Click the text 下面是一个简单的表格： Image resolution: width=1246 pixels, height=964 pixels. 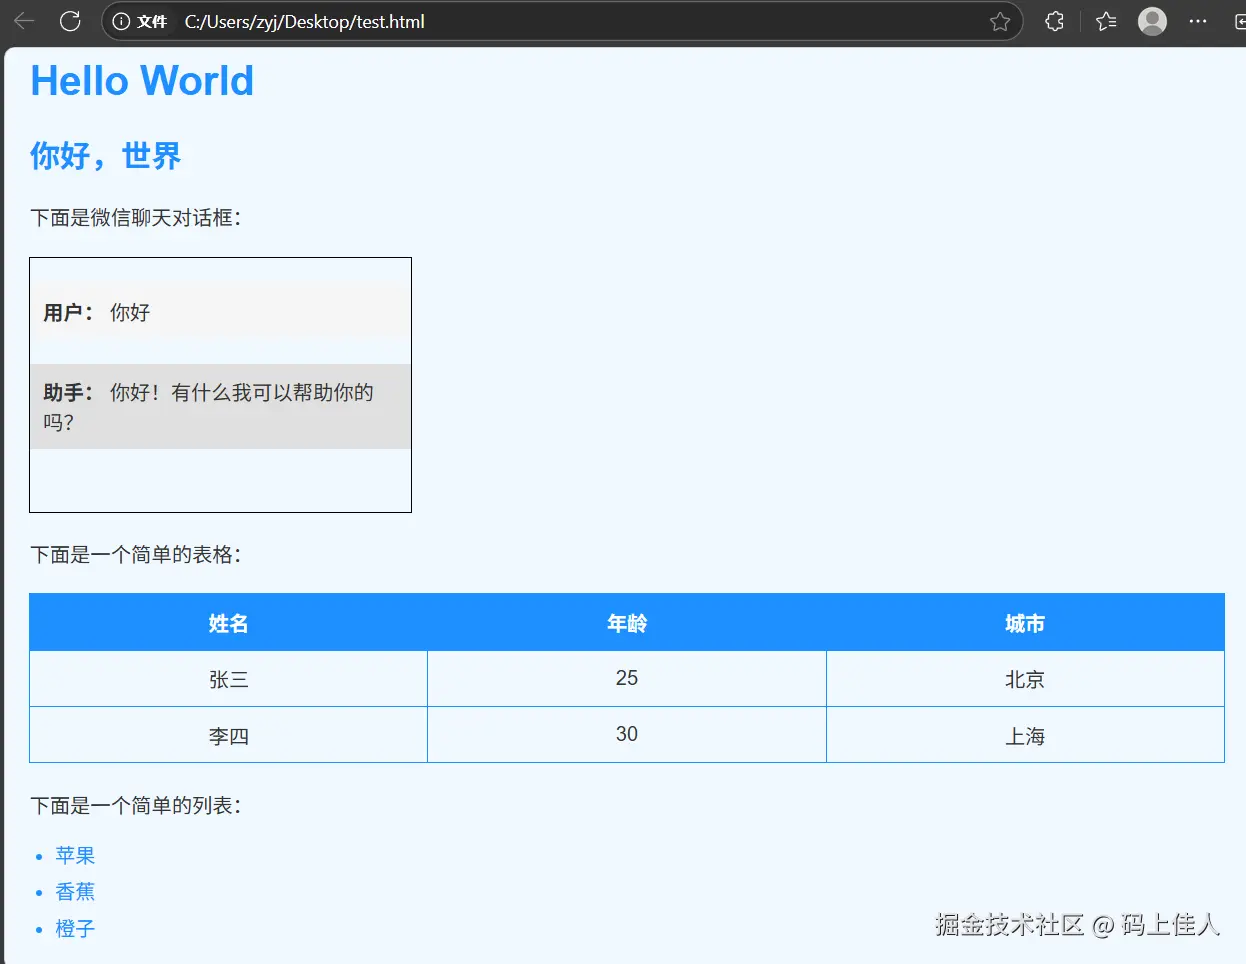point(136,555)
